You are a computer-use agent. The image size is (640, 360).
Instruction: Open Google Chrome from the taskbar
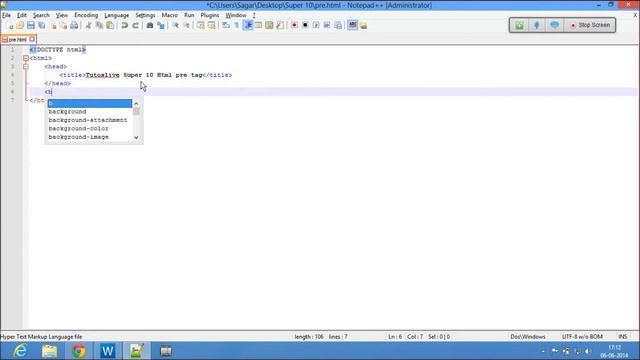pos(79,351)
